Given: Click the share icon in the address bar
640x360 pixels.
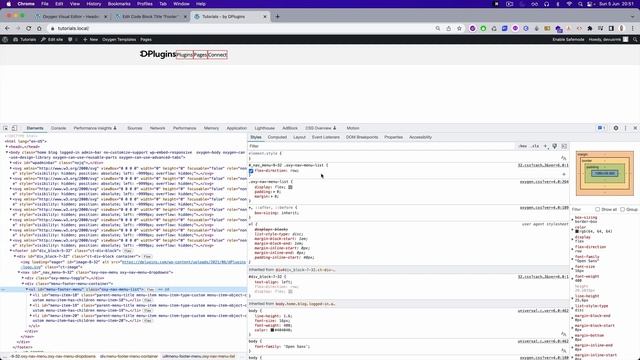Looking at the screenshot, I should pos(449,28).
